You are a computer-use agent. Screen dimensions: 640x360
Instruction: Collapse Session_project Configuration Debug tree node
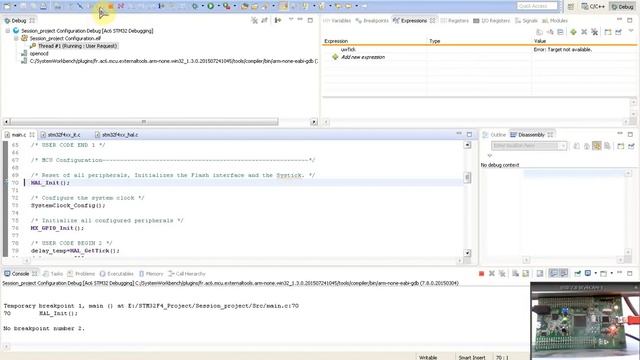8,31
